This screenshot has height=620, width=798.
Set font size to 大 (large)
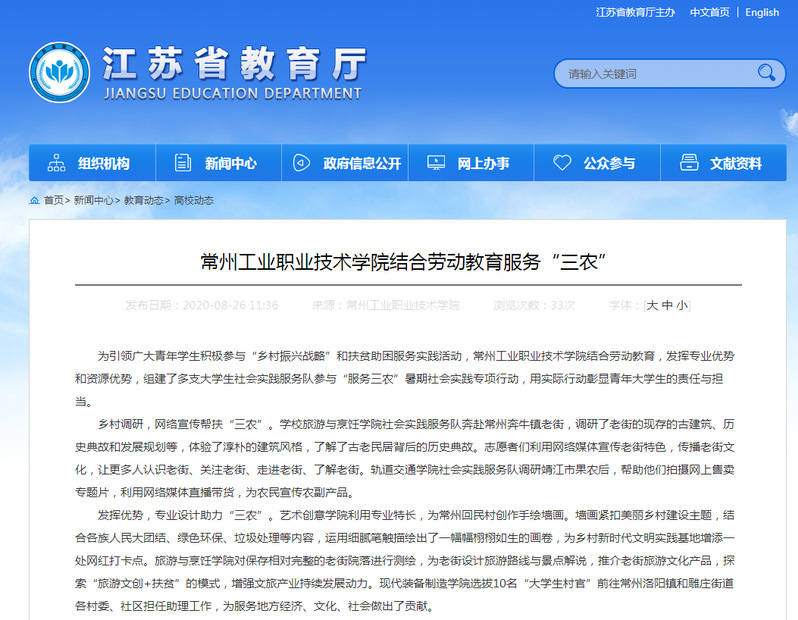click(x=653, y=305)
